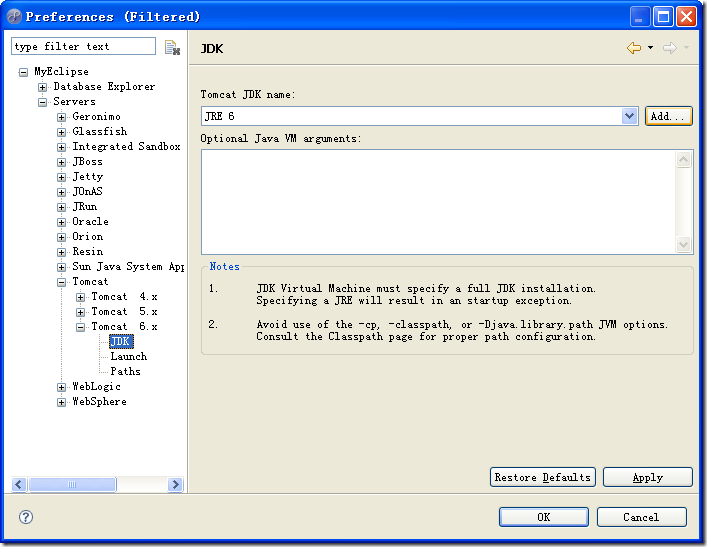The height and width of the screenshot is (547, 707).
Task: Select the Launch tree item
Action: 129,356
